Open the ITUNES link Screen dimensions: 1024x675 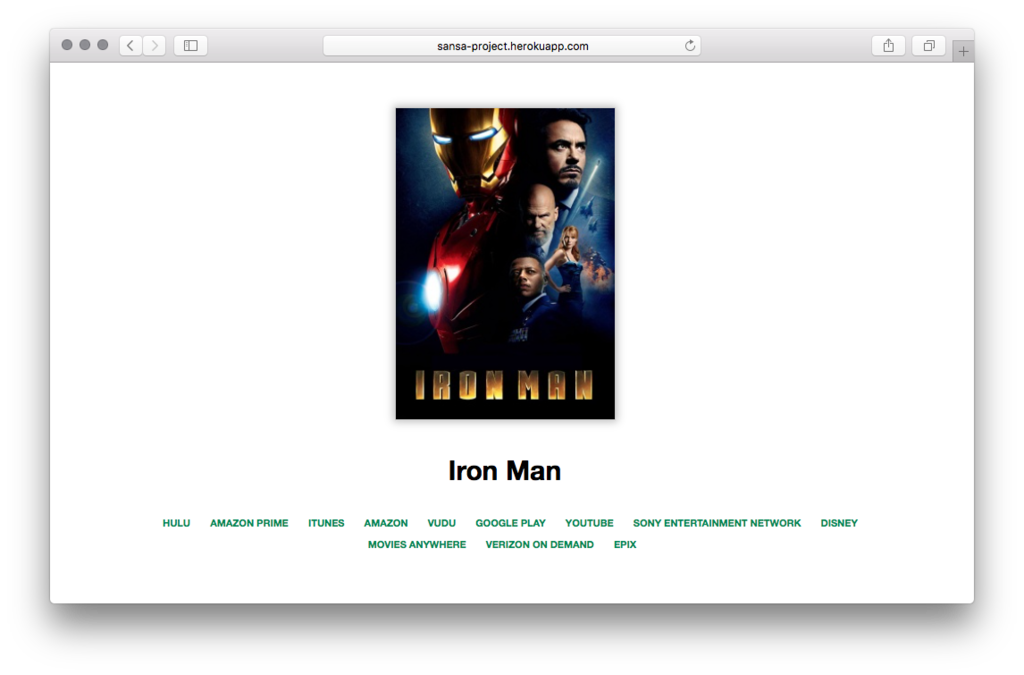326,523
